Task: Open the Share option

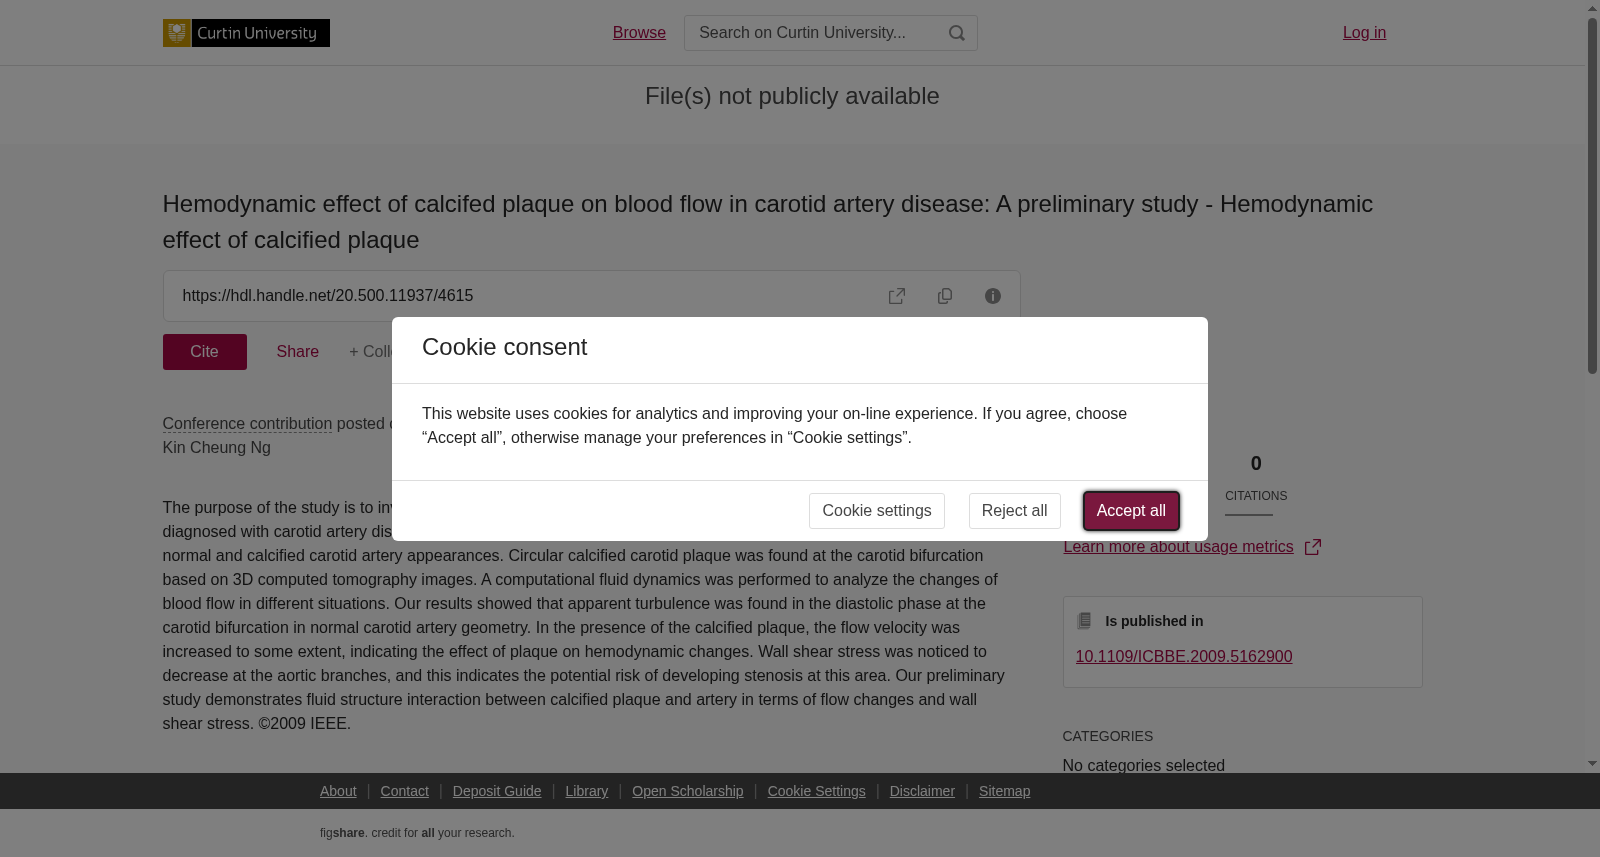Action: tap(298, 352)
